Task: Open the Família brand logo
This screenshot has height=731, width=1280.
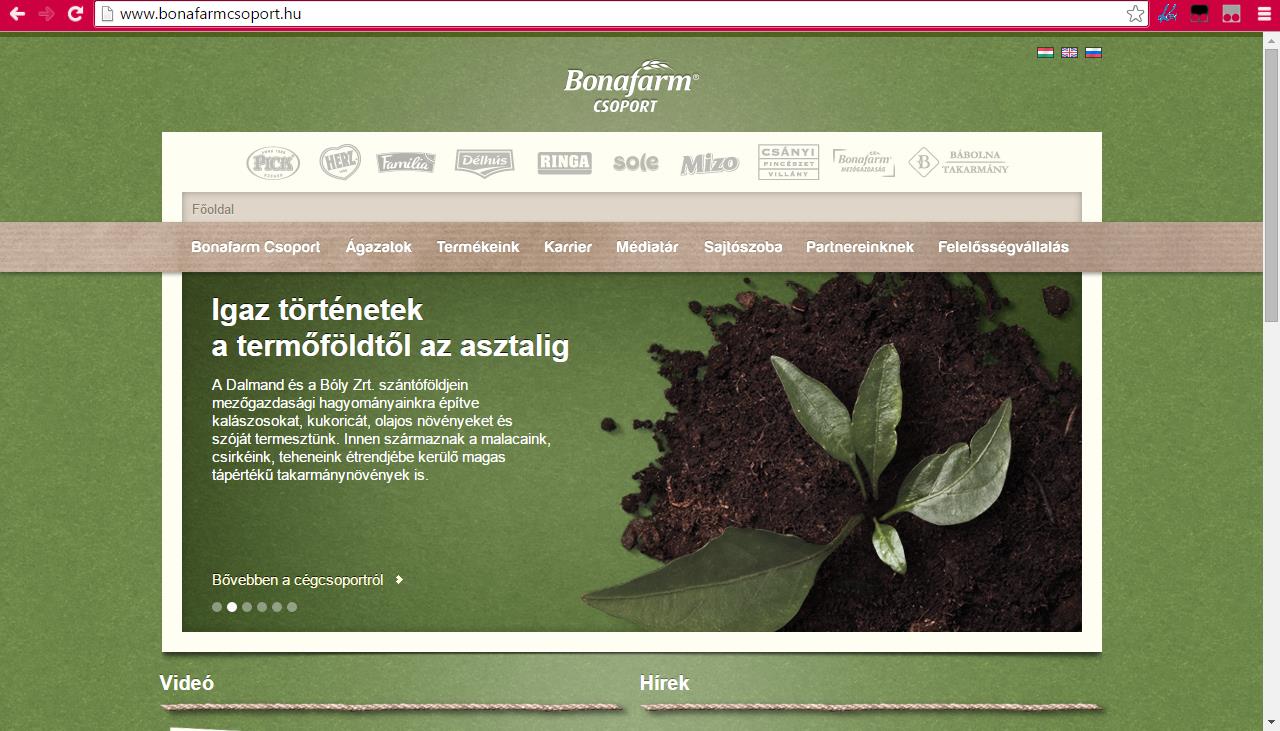Action: click(x=406, y=163)
